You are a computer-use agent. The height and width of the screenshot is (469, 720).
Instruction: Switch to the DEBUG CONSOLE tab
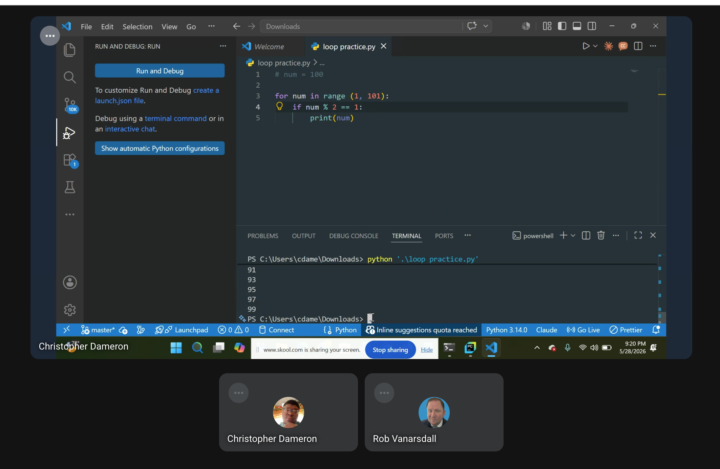click(x=354, y=236)
